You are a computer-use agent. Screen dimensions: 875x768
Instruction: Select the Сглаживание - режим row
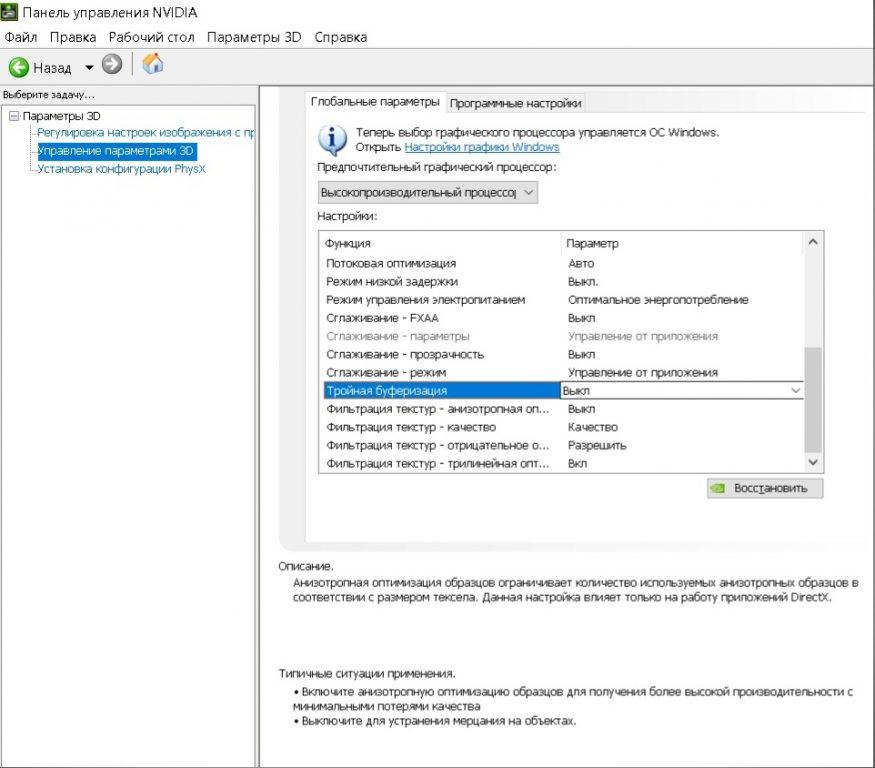tap(564, 372)
